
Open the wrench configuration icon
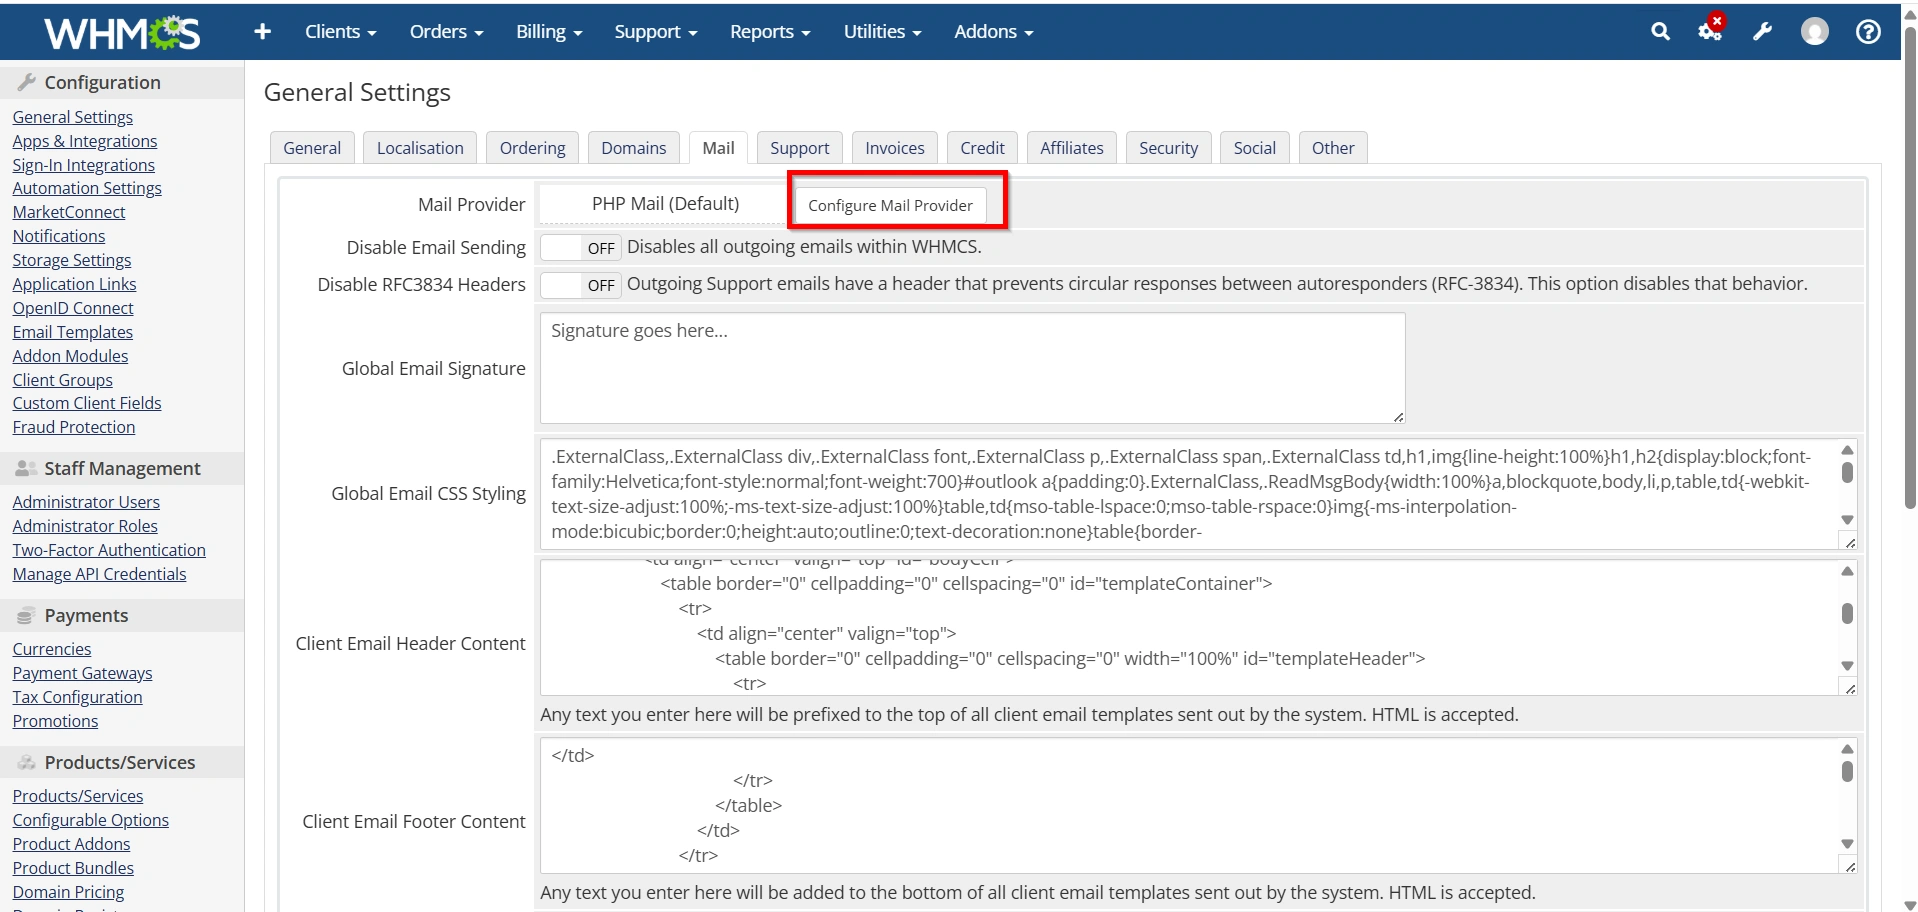tap(1762, 32)
